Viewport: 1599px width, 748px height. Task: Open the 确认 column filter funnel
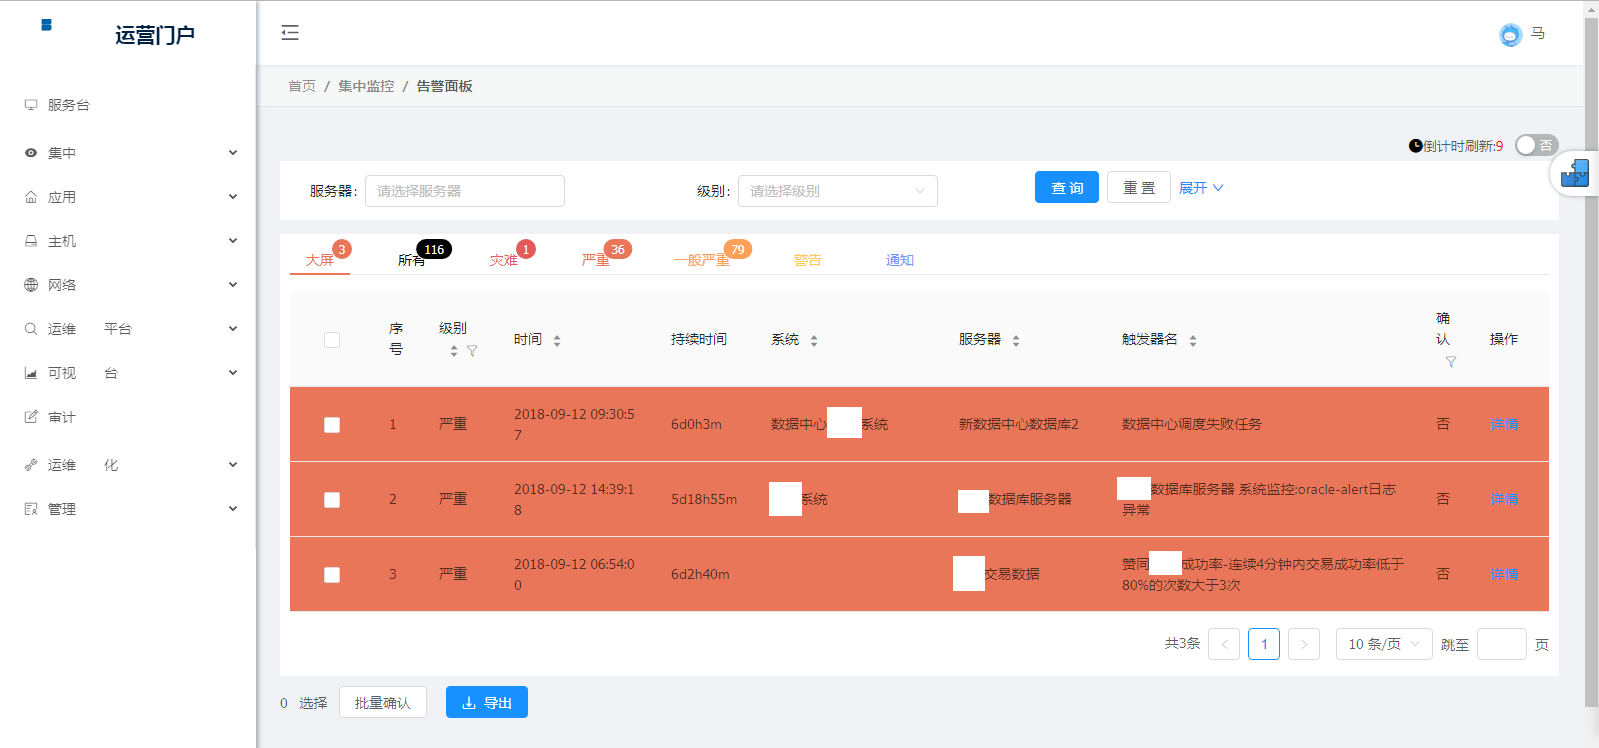(x=1451, y=362)
